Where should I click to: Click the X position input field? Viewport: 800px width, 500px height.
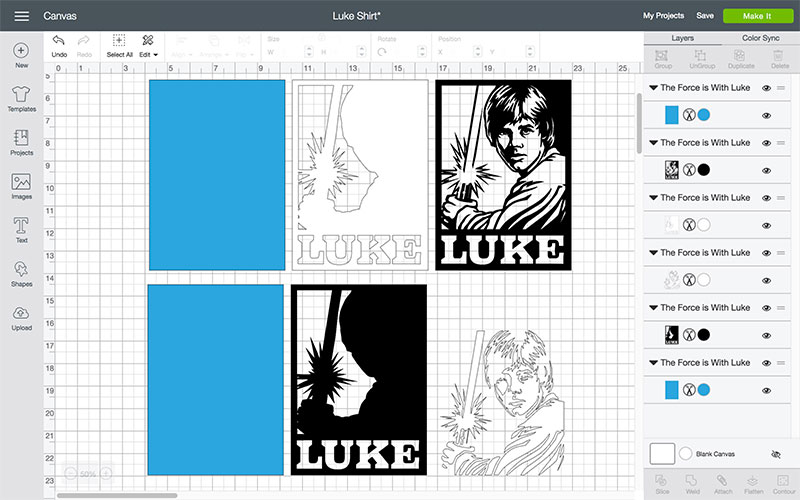463,52
